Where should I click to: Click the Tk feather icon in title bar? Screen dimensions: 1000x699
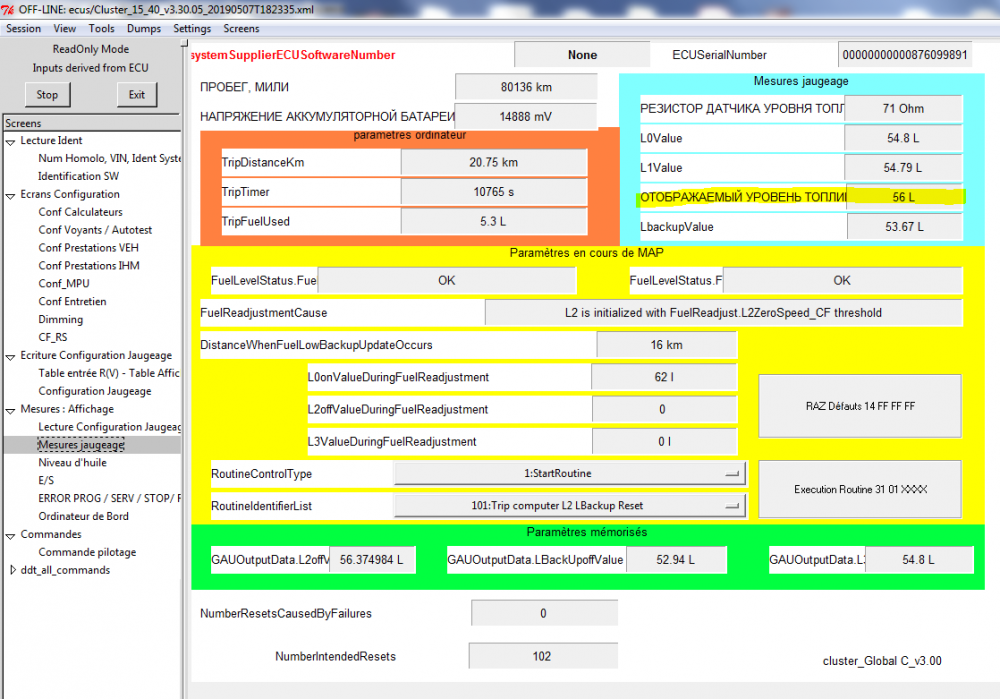pyautogui.click(x=8, y=10)
